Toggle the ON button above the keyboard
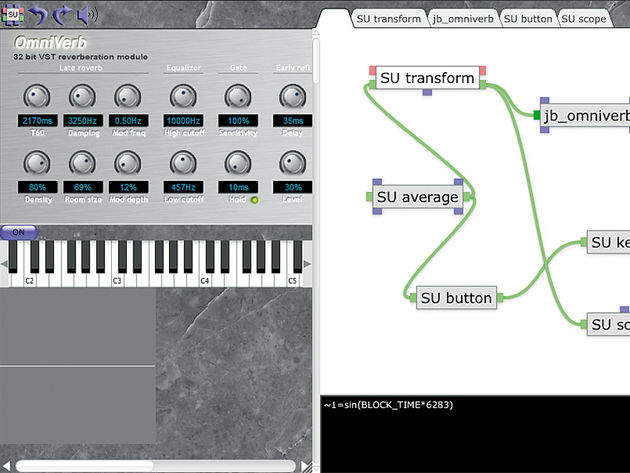This screenshot has height=473, width=630. 19,232
